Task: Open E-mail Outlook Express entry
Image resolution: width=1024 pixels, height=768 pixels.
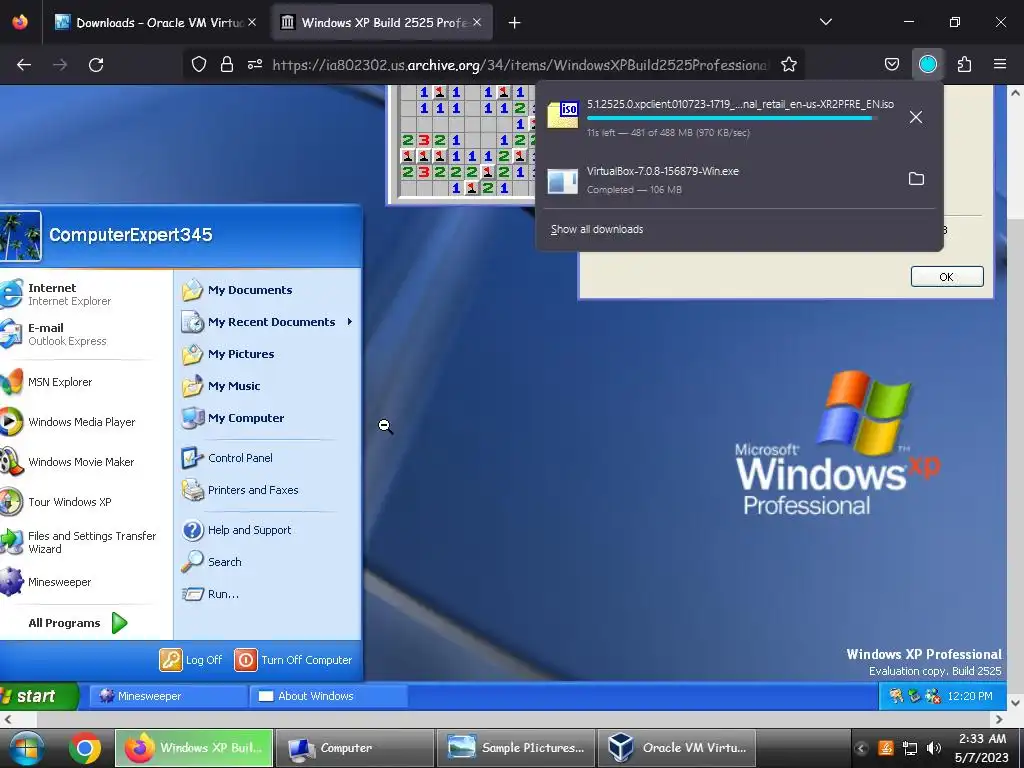Action: (78, 334)
